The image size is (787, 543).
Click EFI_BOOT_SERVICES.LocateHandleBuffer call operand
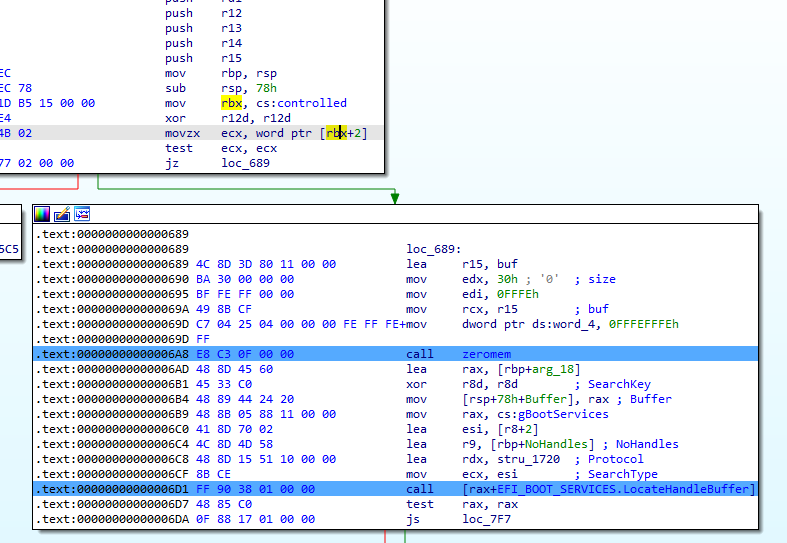[612, 489]
